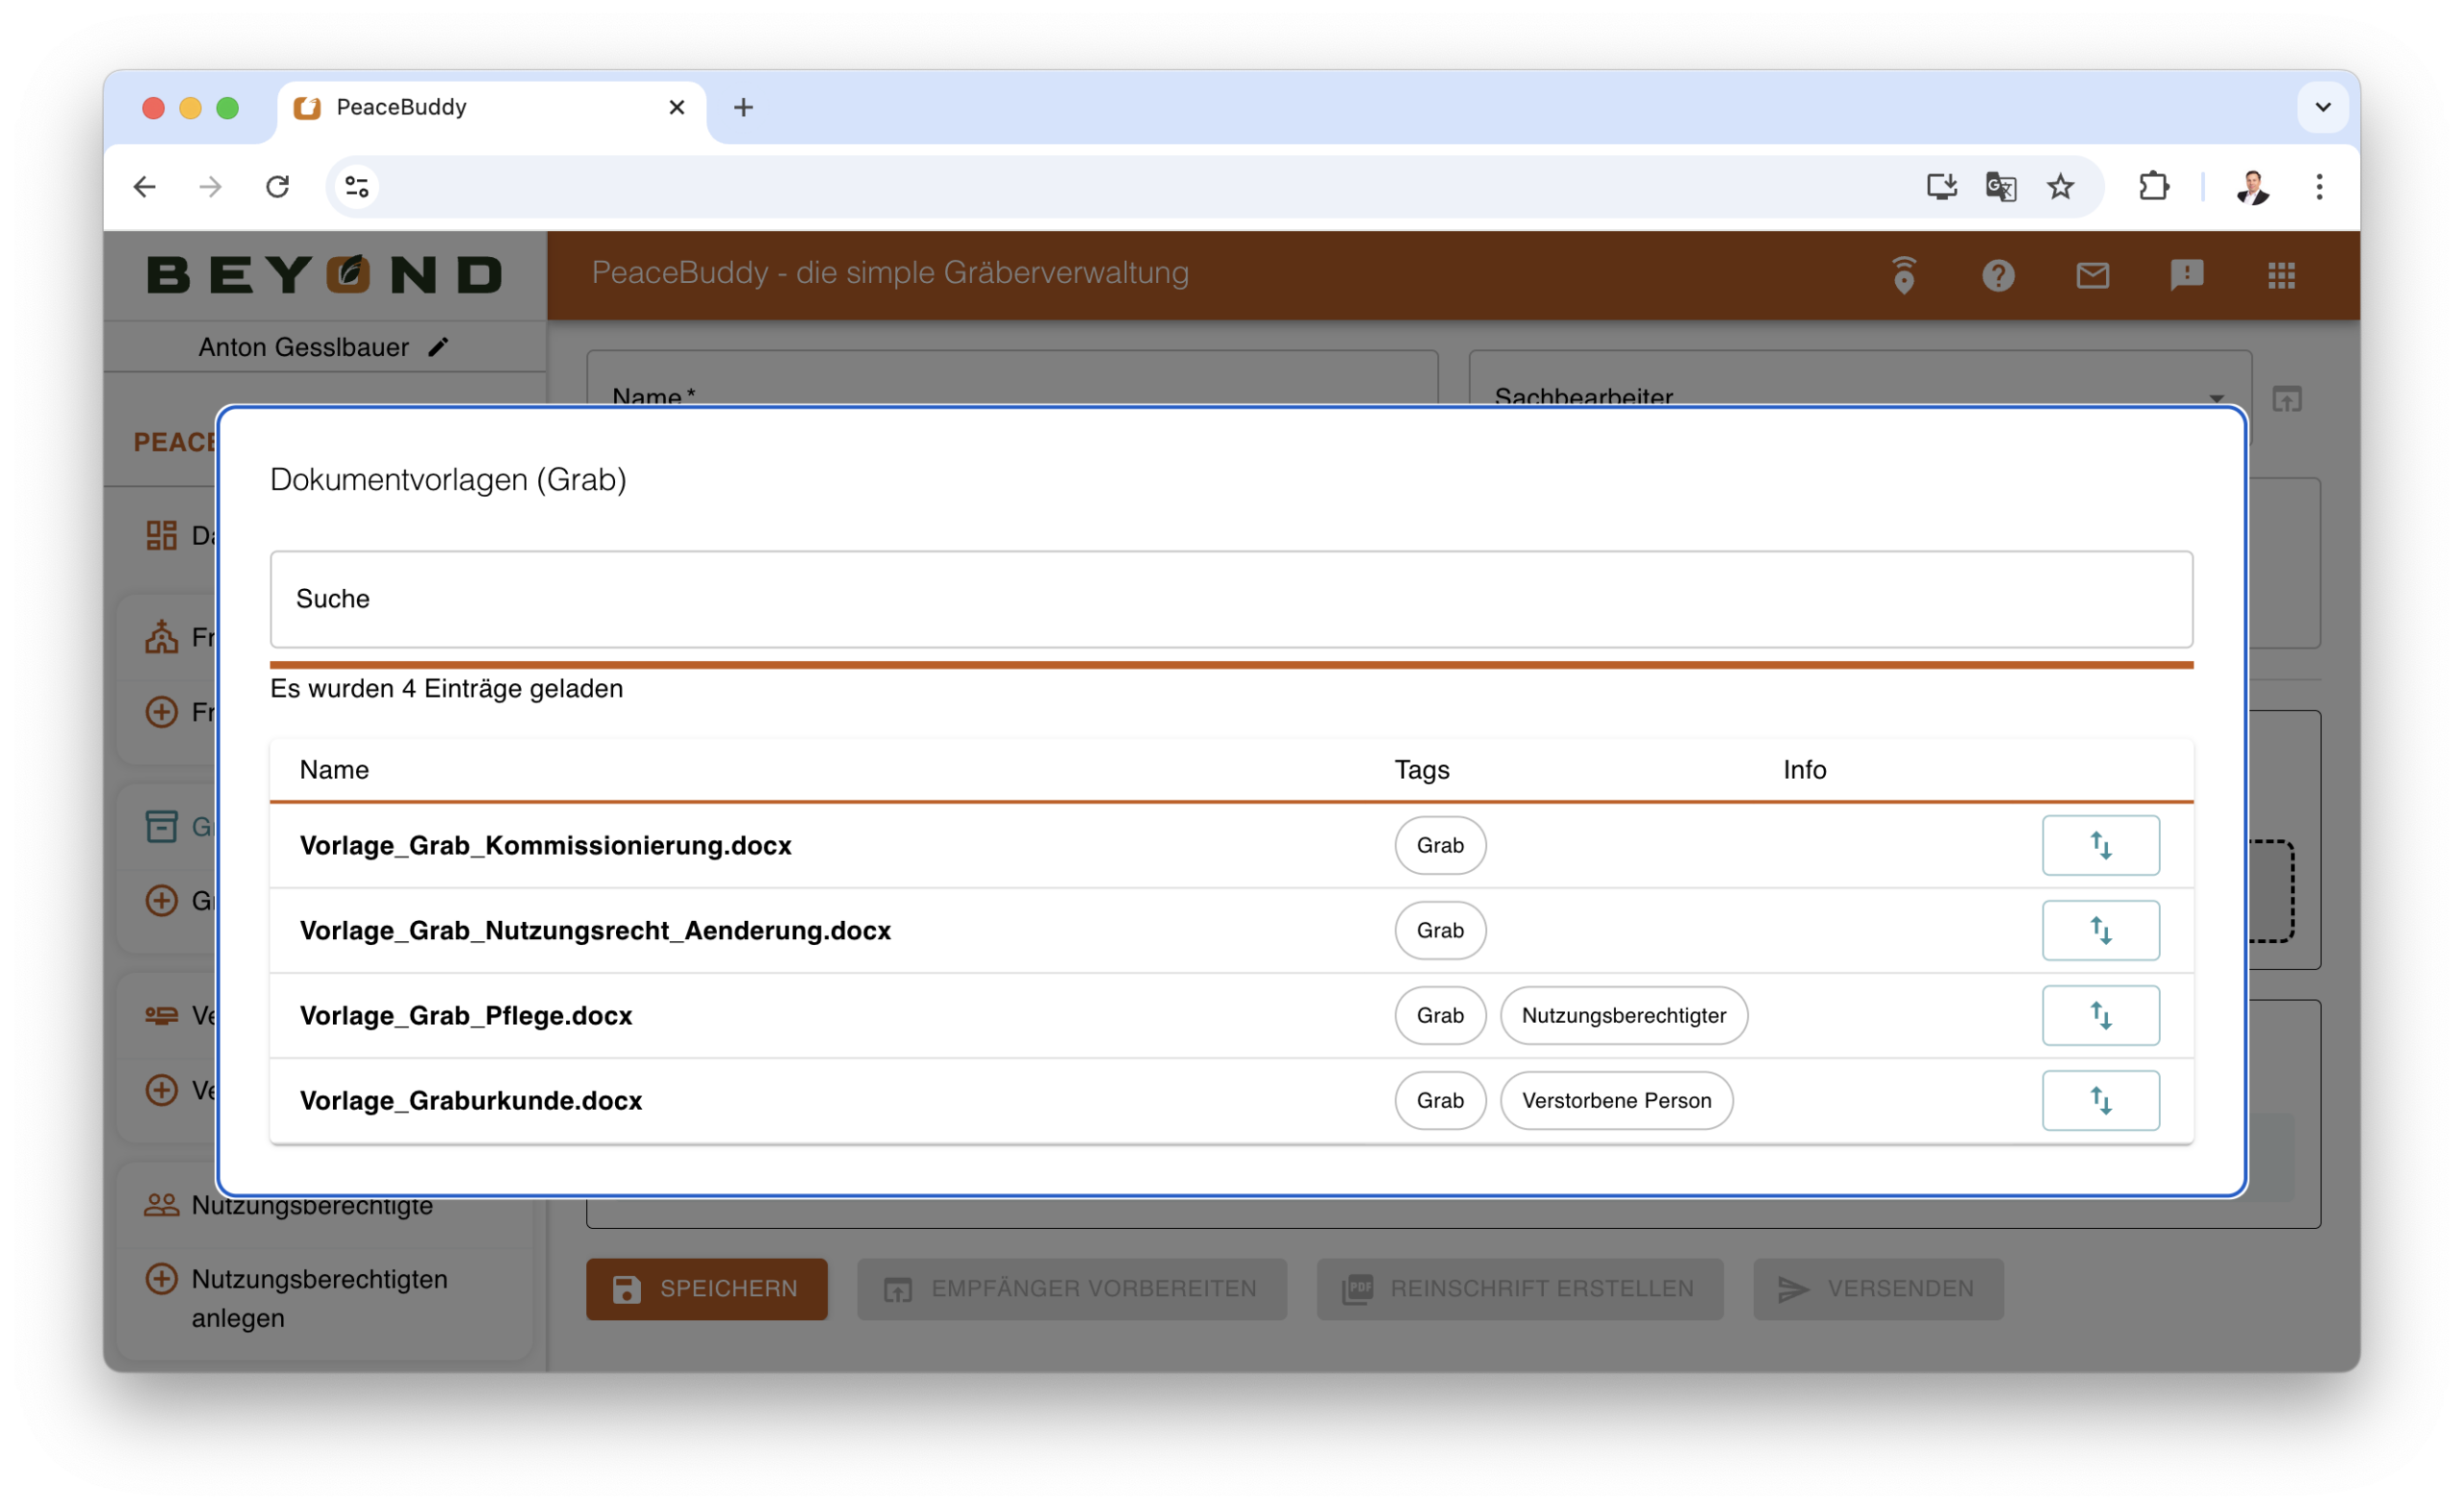
Task: Edit Anton Gesslbauer profile pencil icon
Action: [438, 347]
